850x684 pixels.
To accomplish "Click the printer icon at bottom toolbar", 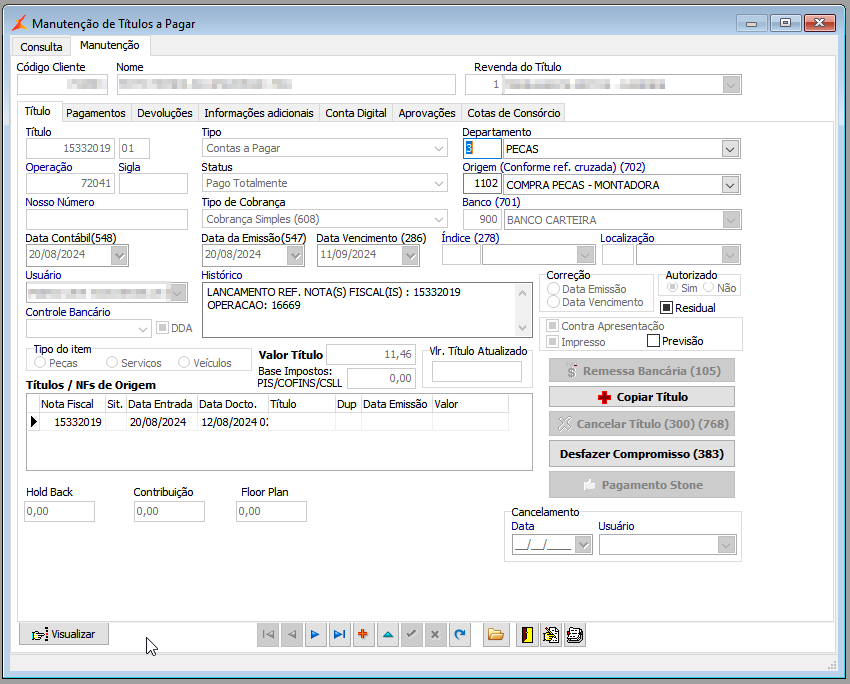I will point(575,634).
